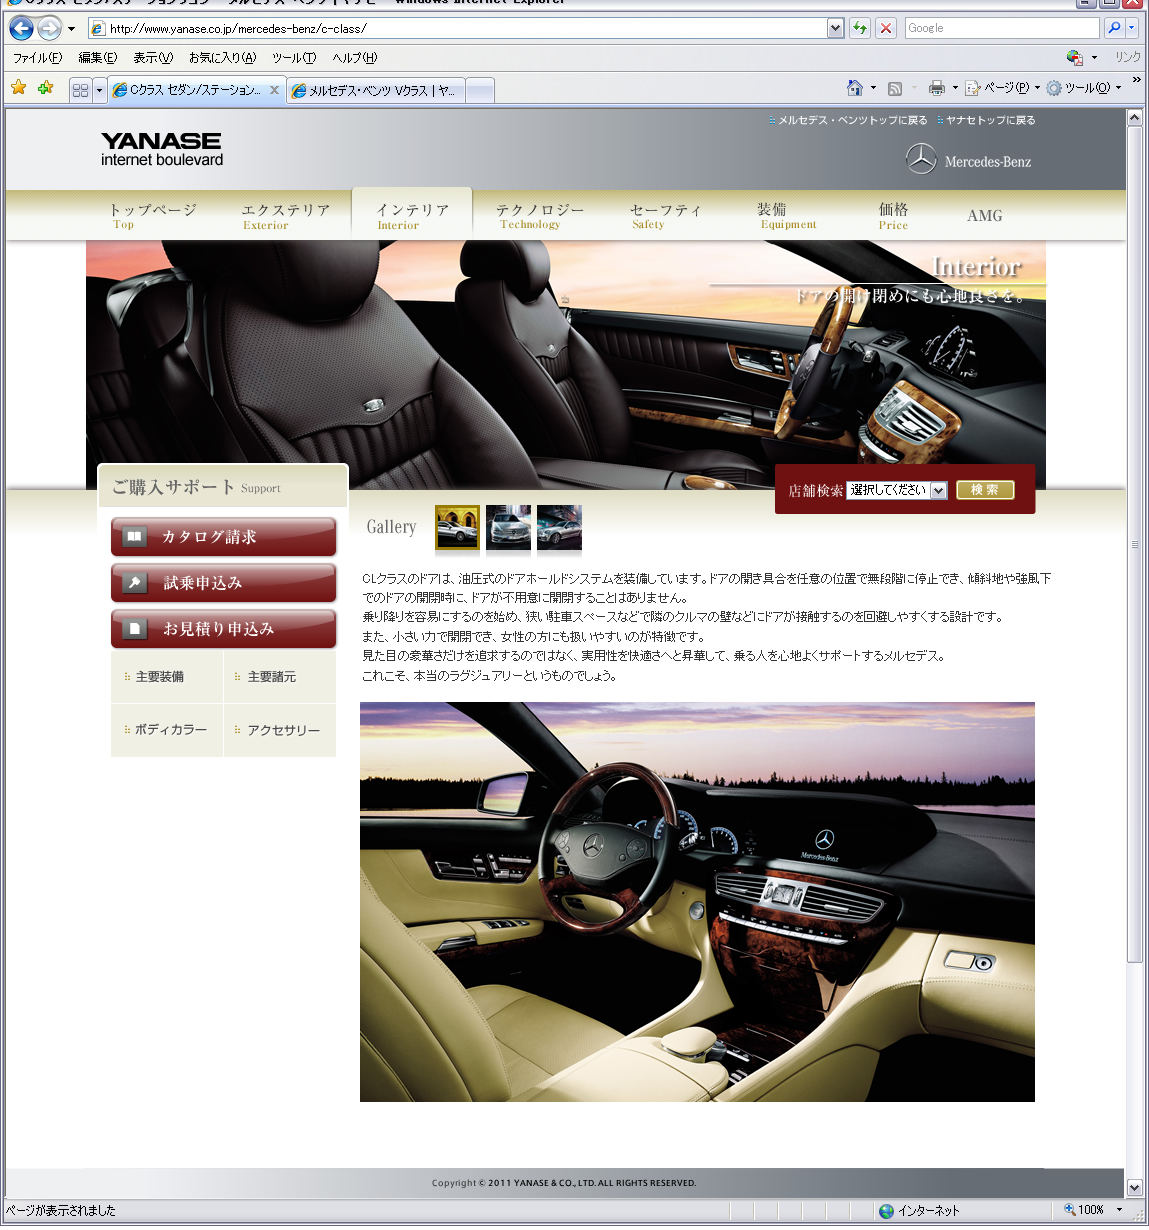
Task: Open the ファイル(F) menu
Action: [37, 58]
